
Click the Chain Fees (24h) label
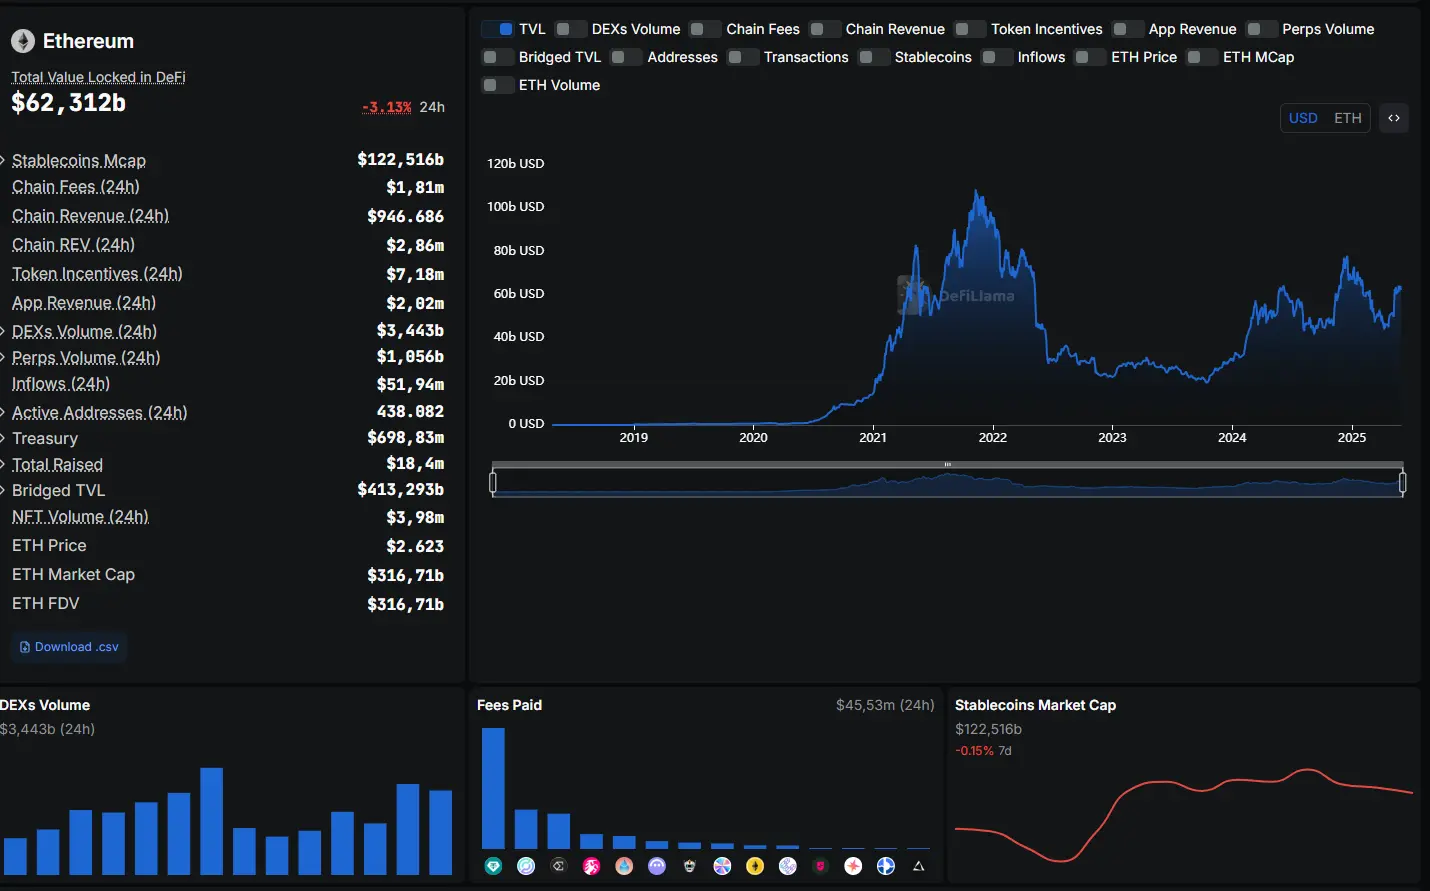[76, 187]
